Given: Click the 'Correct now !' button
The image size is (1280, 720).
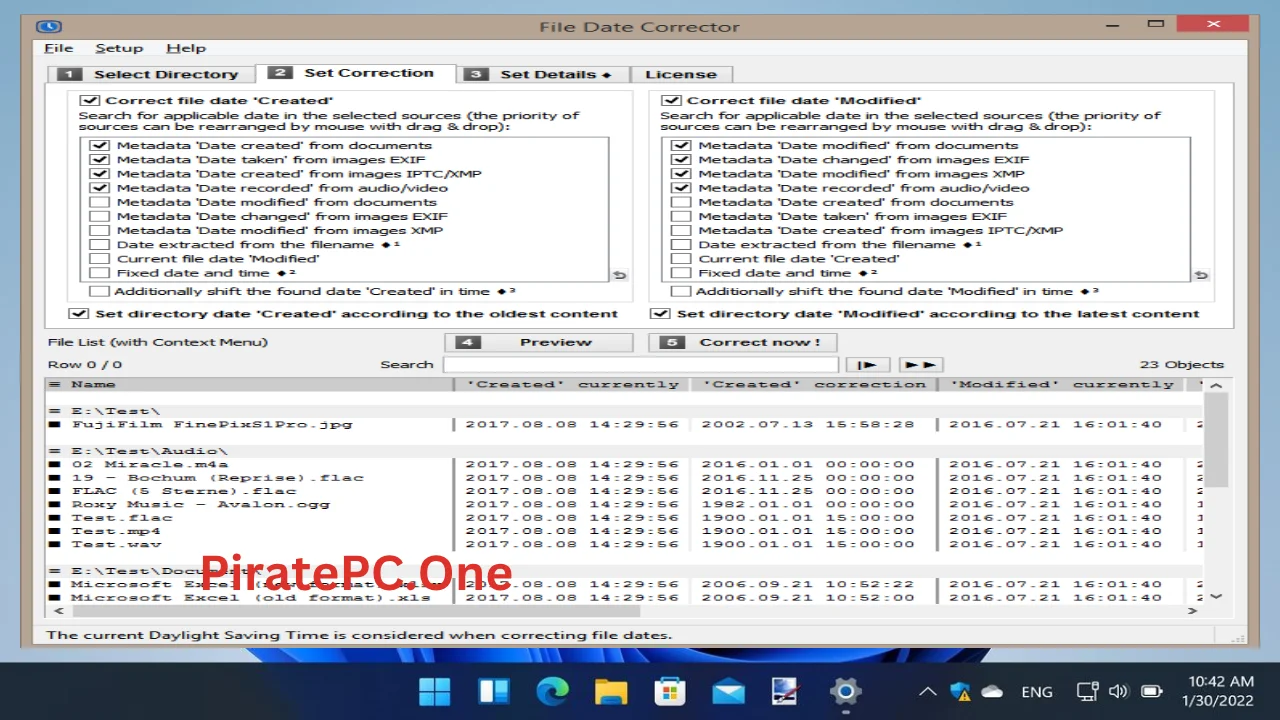Looking at the screenshot, I should [x=743, y=342].
